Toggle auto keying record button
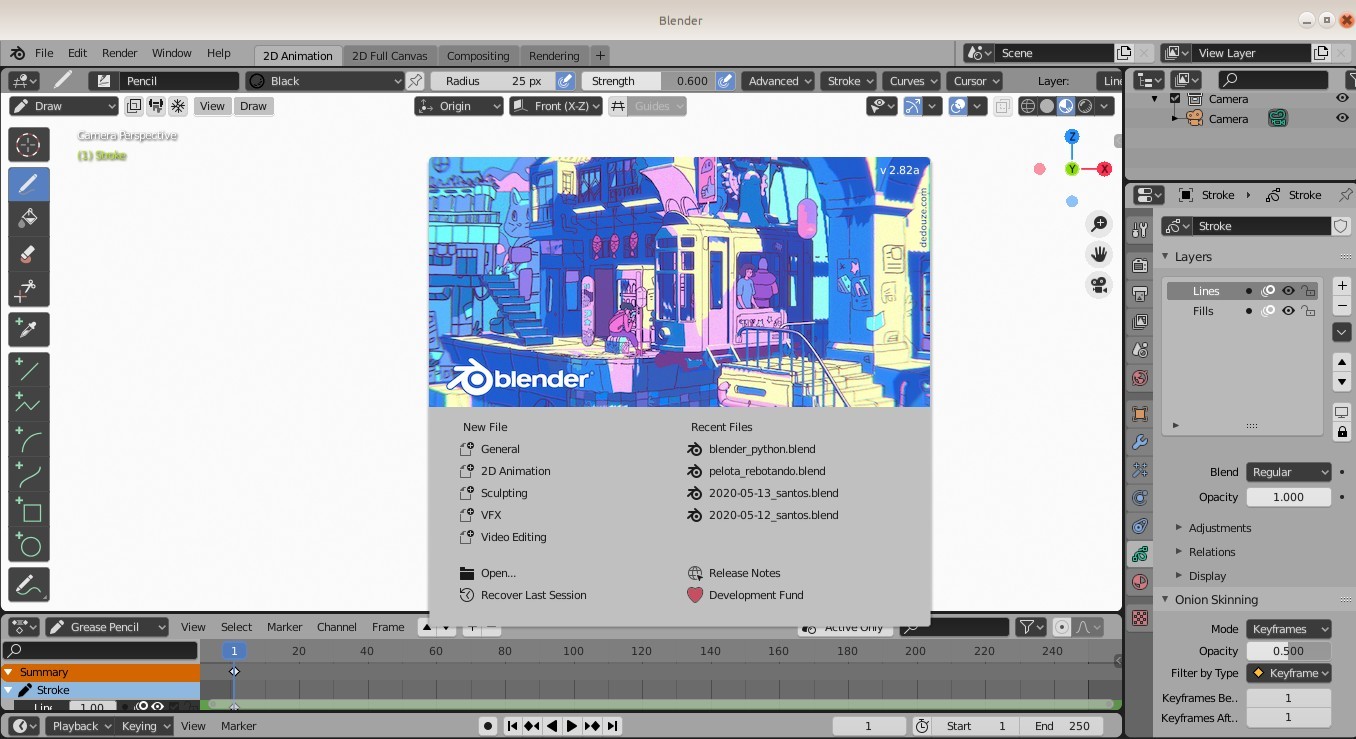The image size is (1356, 739). pos(487,726)
